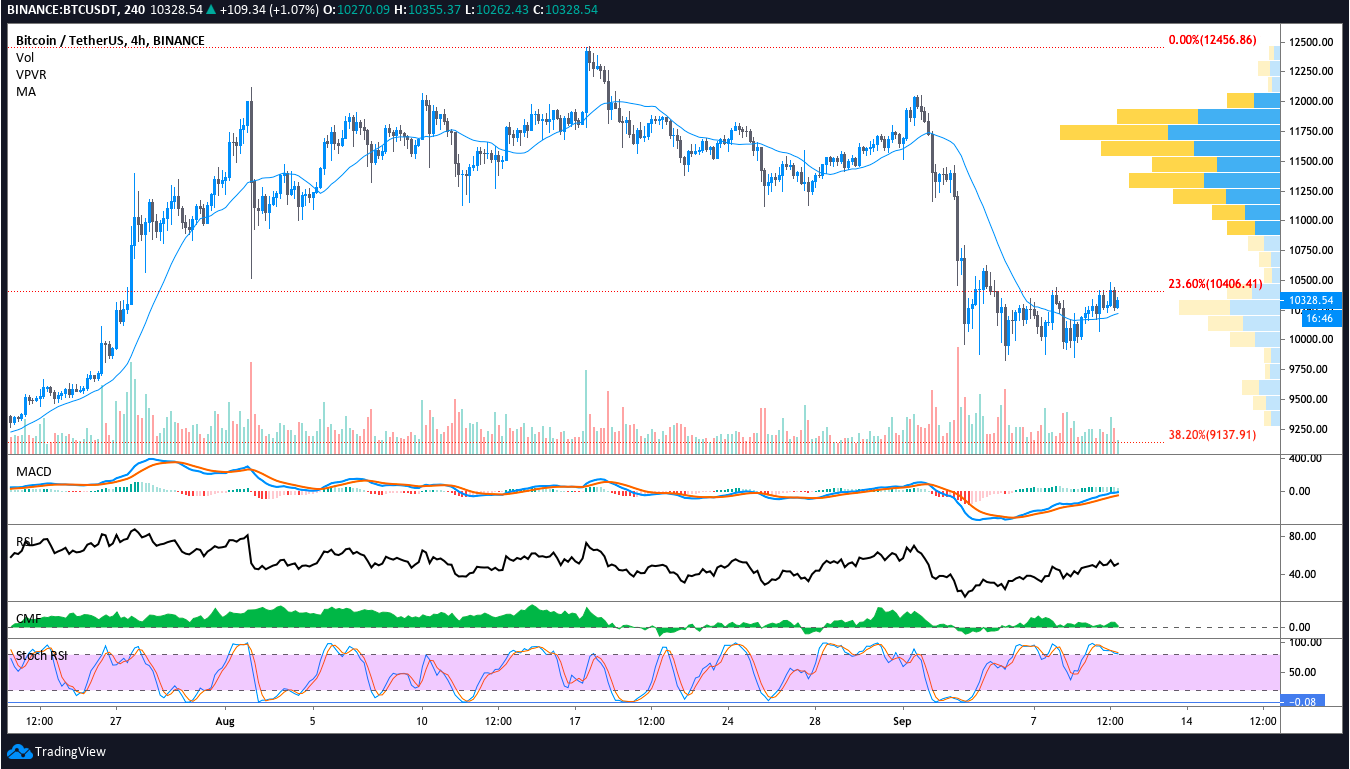Click the 11500.00 price axis label
Image resolution: width=1350 pixels, height=769 pixels.
tap(1311, 161)
